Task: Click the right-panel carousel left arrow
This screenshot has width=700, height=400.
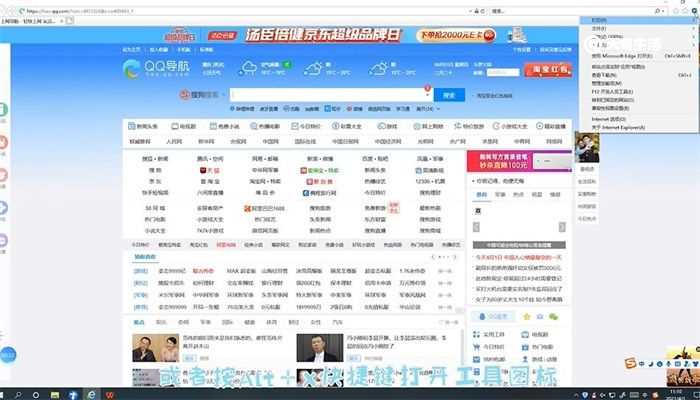Action: [x=476, y=227]
